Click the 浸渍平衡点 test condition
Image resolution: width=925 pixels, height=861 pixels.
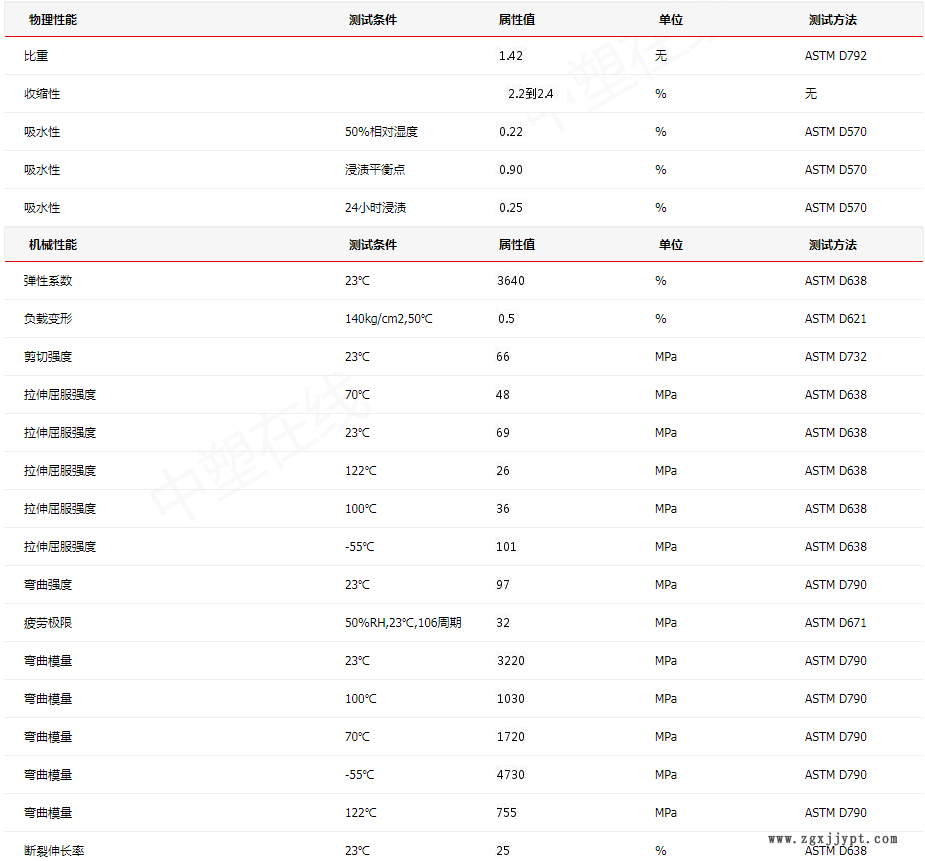(x=375, y=170)
